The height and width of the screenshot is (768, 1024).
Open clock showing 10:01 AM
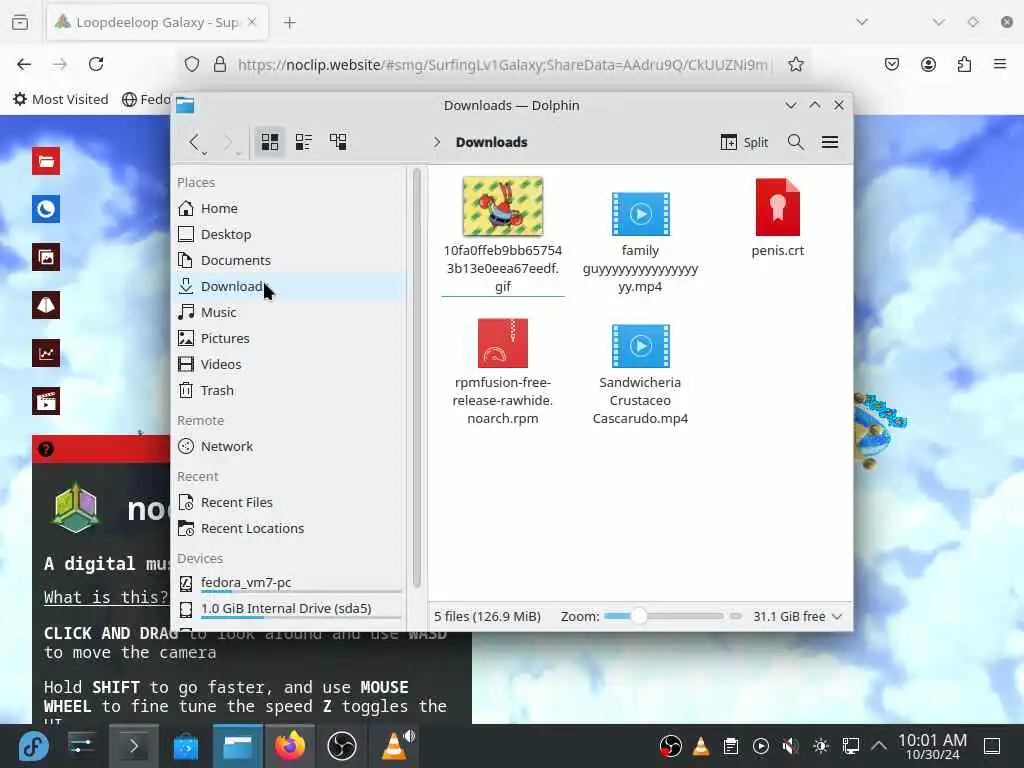click(x=932, y=746)
